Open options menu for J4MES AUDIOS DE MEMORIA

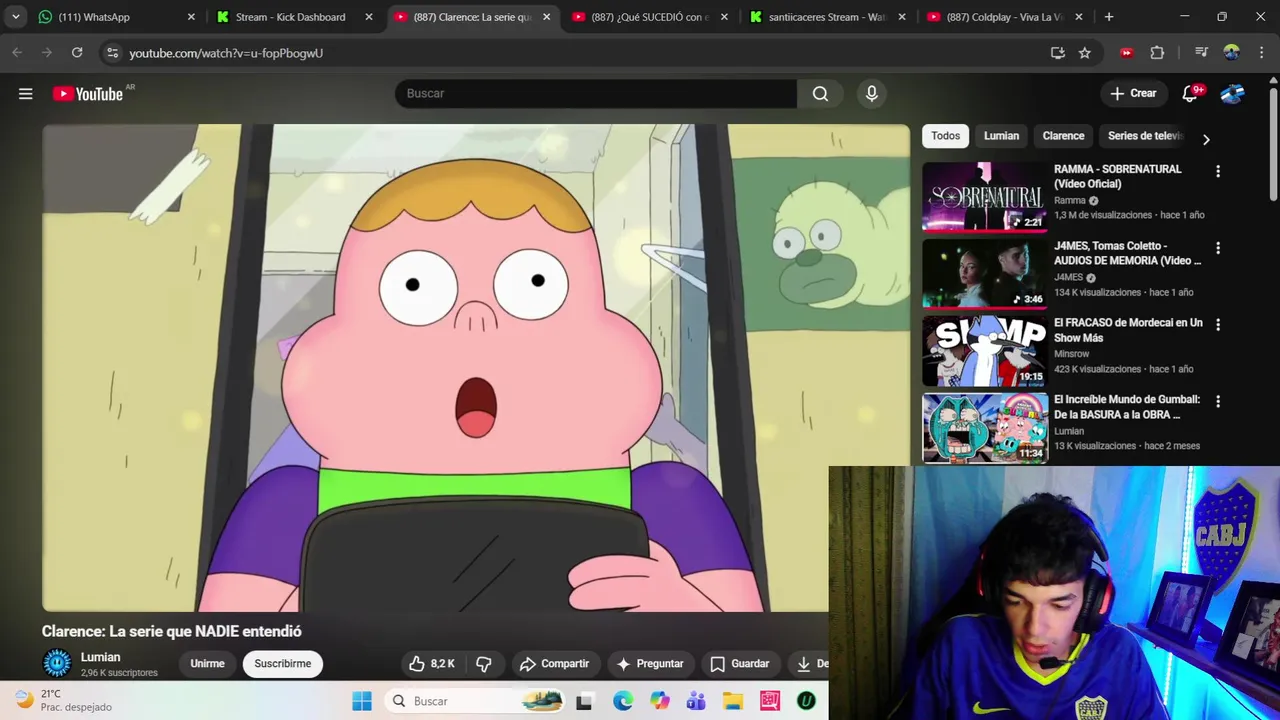tap(1218, 248)
